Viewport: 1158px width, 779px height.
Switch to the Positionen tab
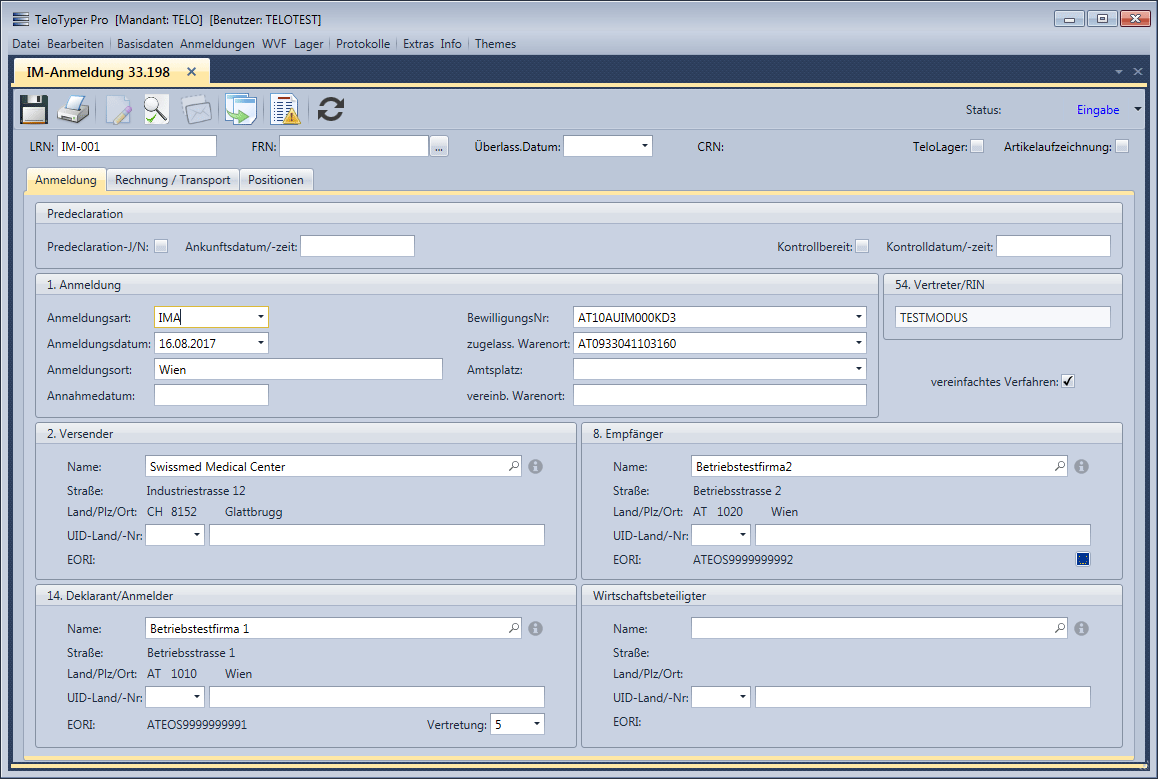[x=275, y=179]
